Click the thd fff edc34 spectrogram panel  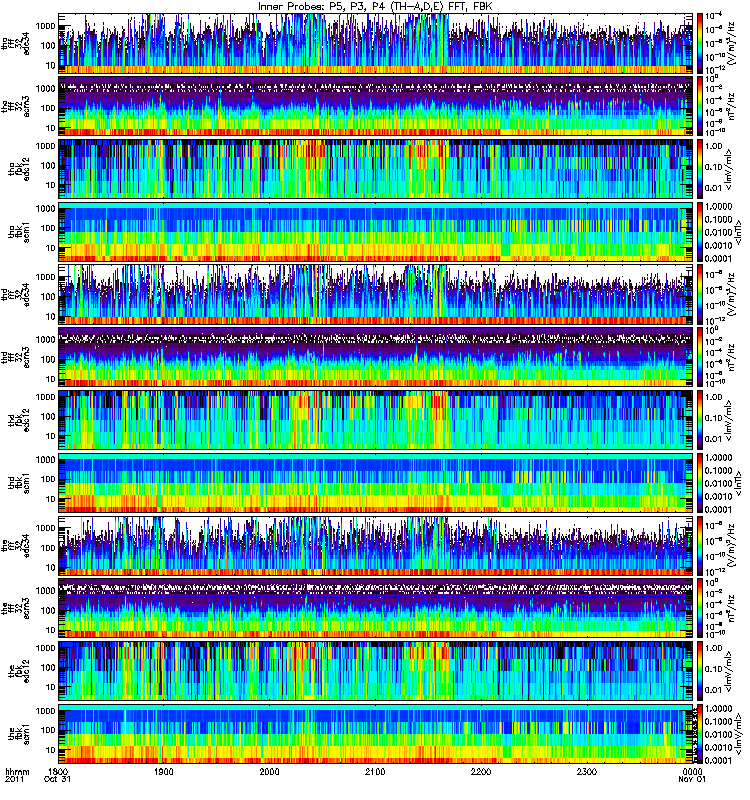[x=376, y=294]
